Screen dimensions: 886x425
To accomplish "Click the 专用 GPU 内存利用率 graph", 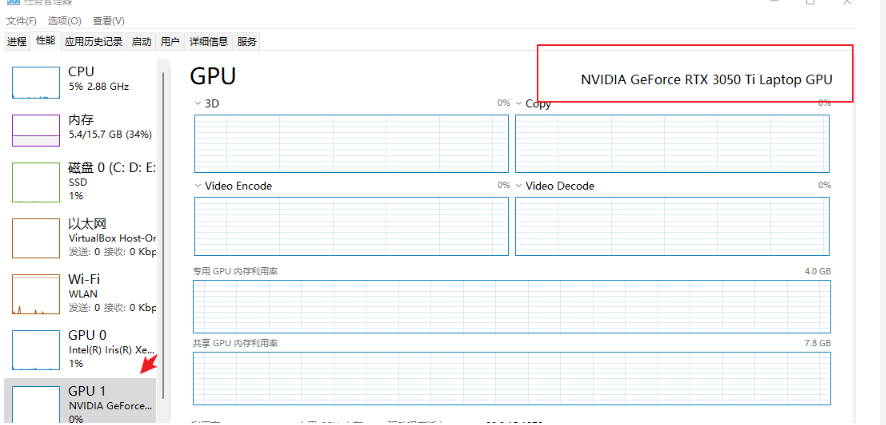I will pos(512,306).
